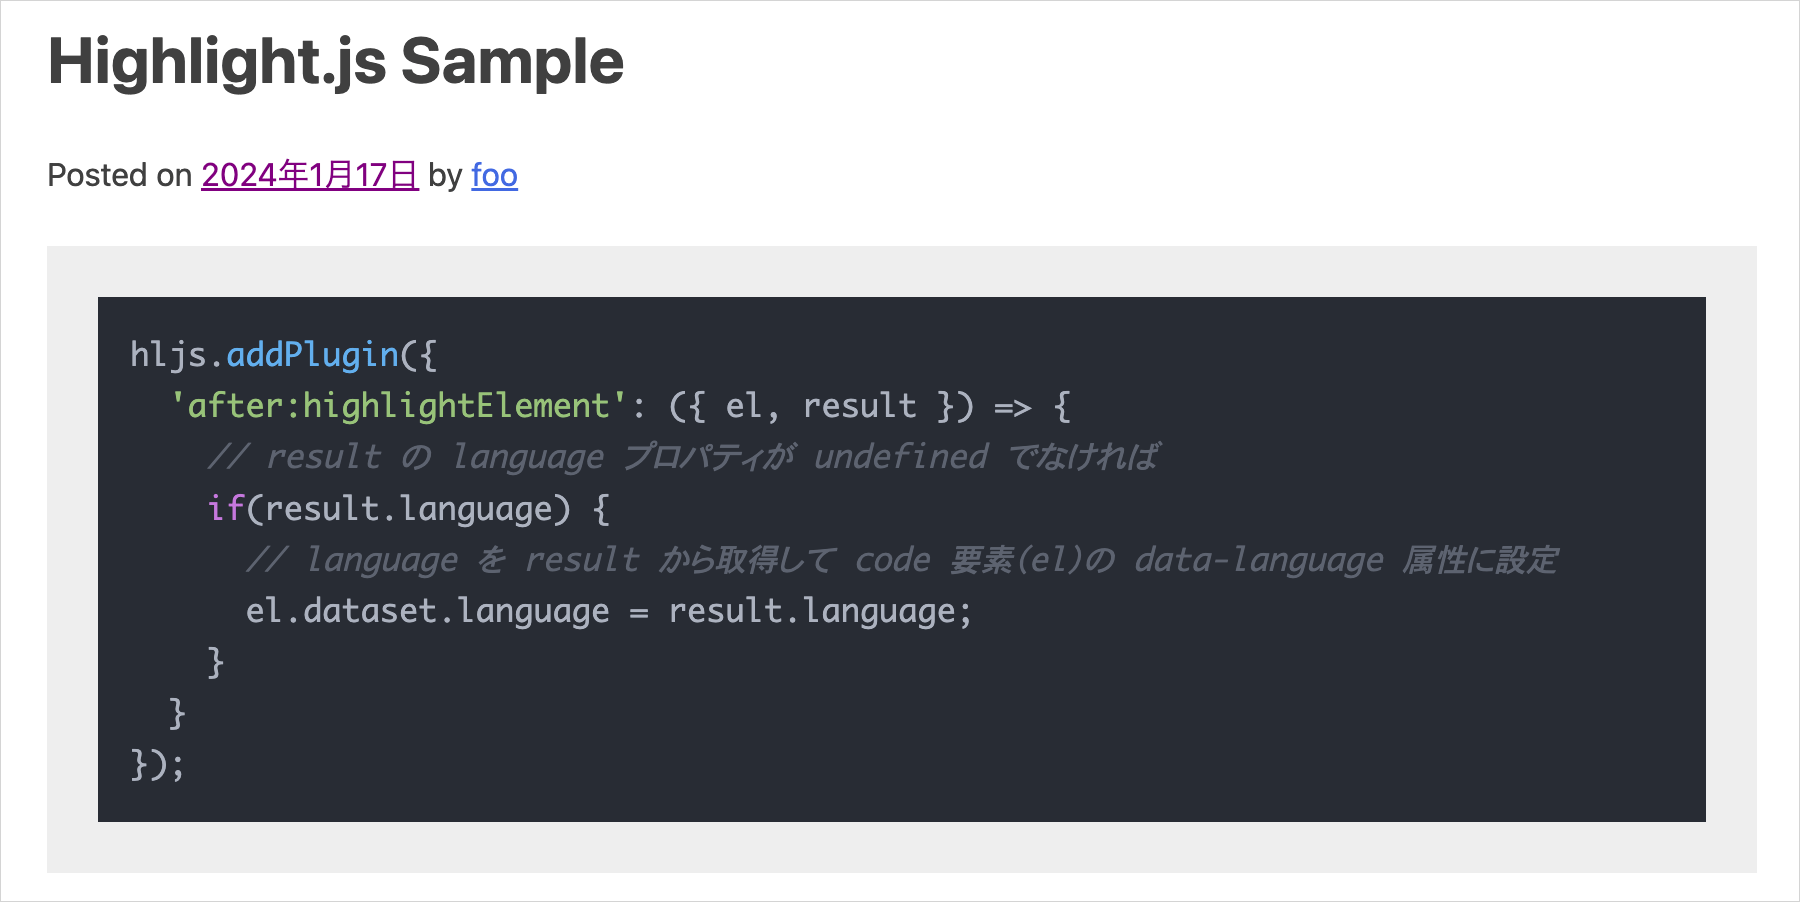Click result.language inside the if condition
1800x902 pixels.
408,508
